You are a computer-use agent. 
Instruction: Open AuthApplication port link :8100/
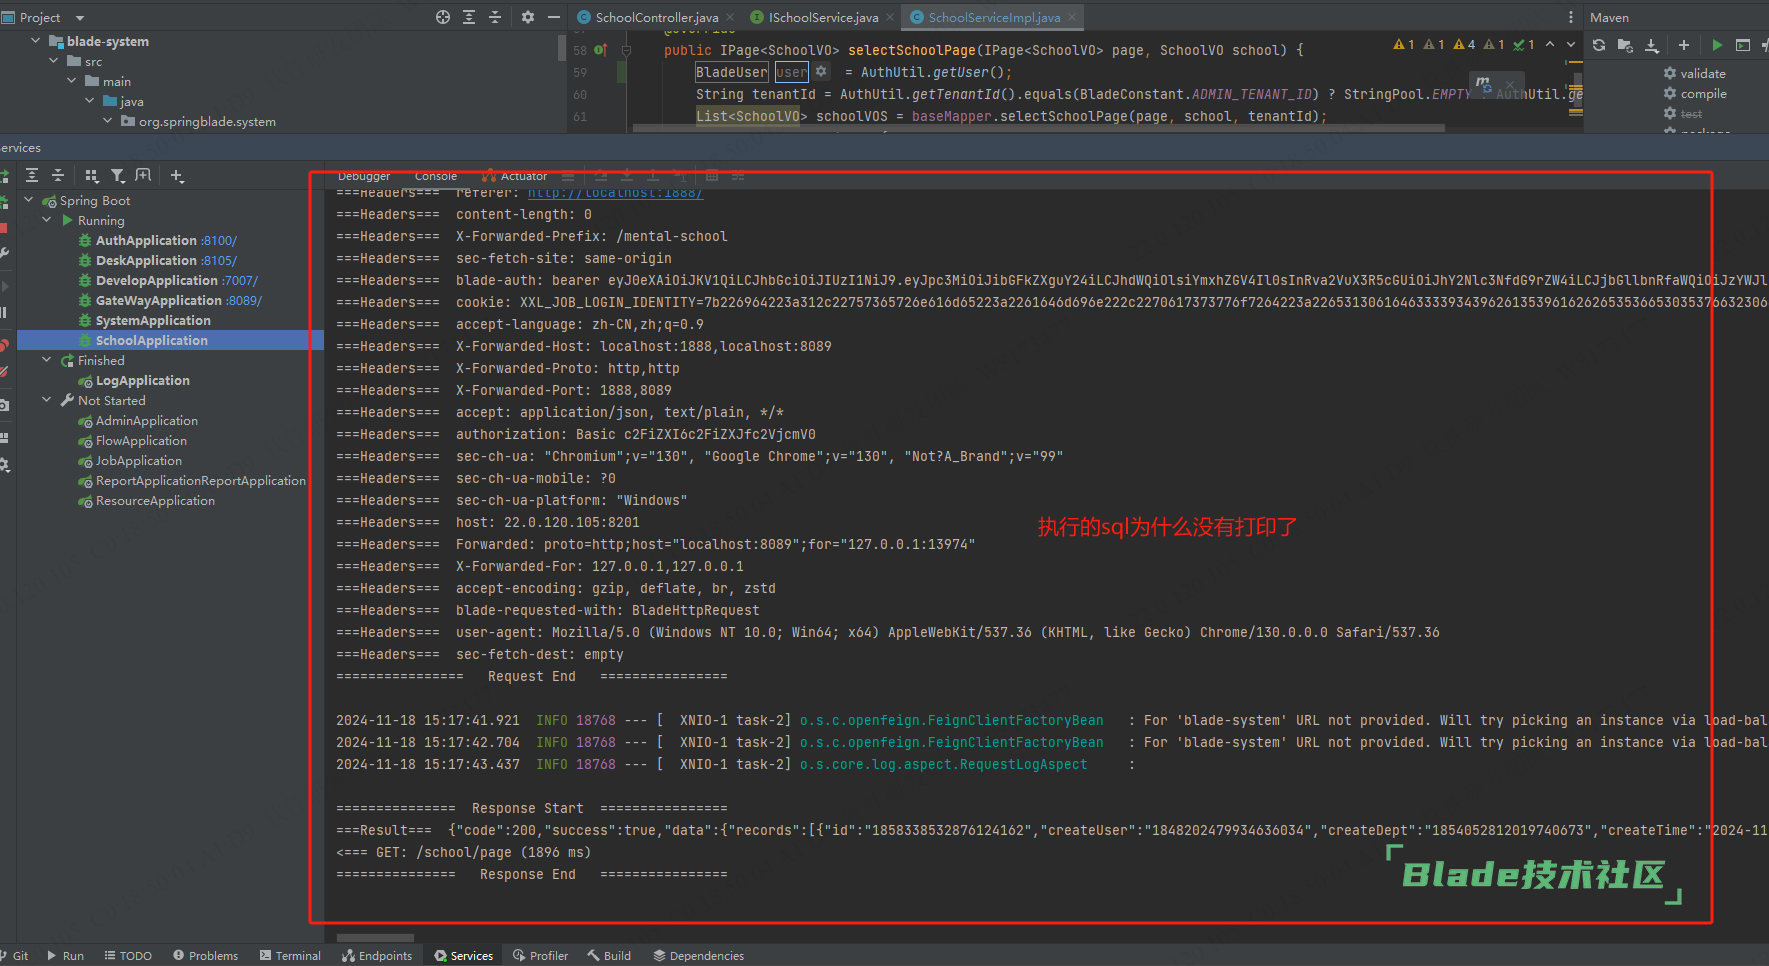tap(219, 240)
